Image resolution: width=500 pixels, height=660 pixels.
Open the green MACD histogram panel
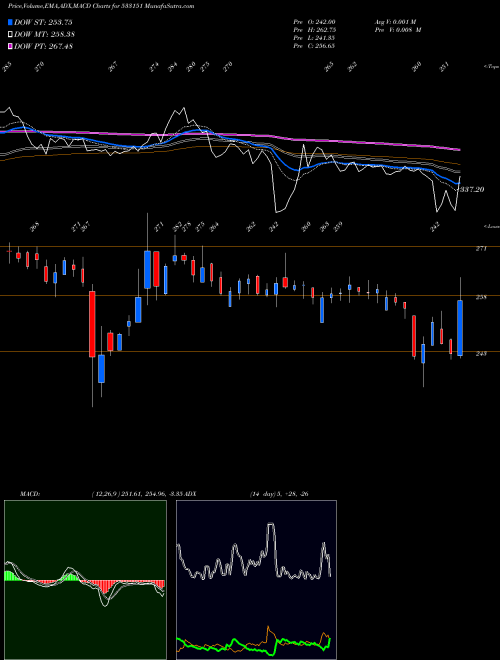(x=85, y=580)
